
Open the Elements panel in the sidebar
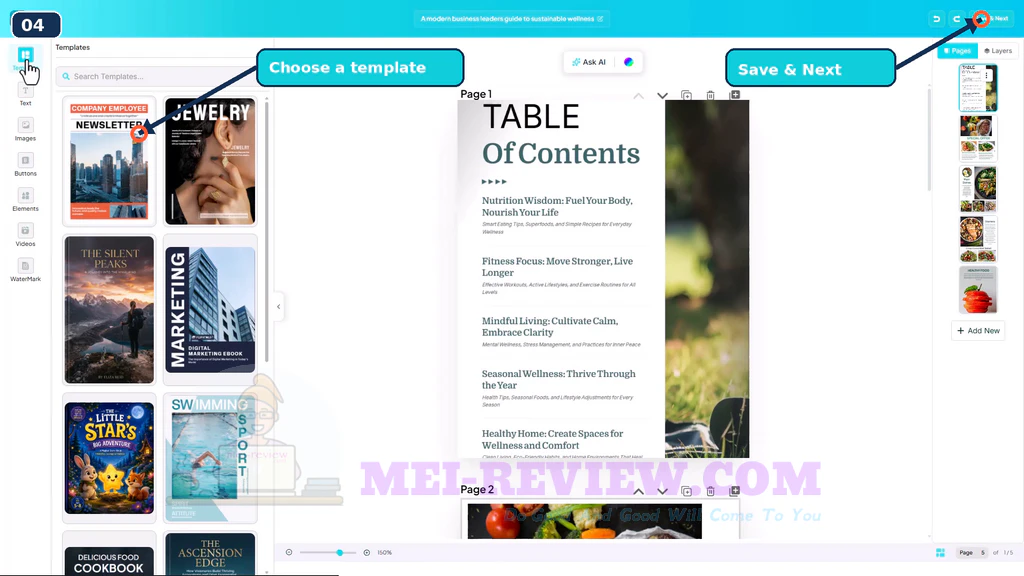point(25,200)
